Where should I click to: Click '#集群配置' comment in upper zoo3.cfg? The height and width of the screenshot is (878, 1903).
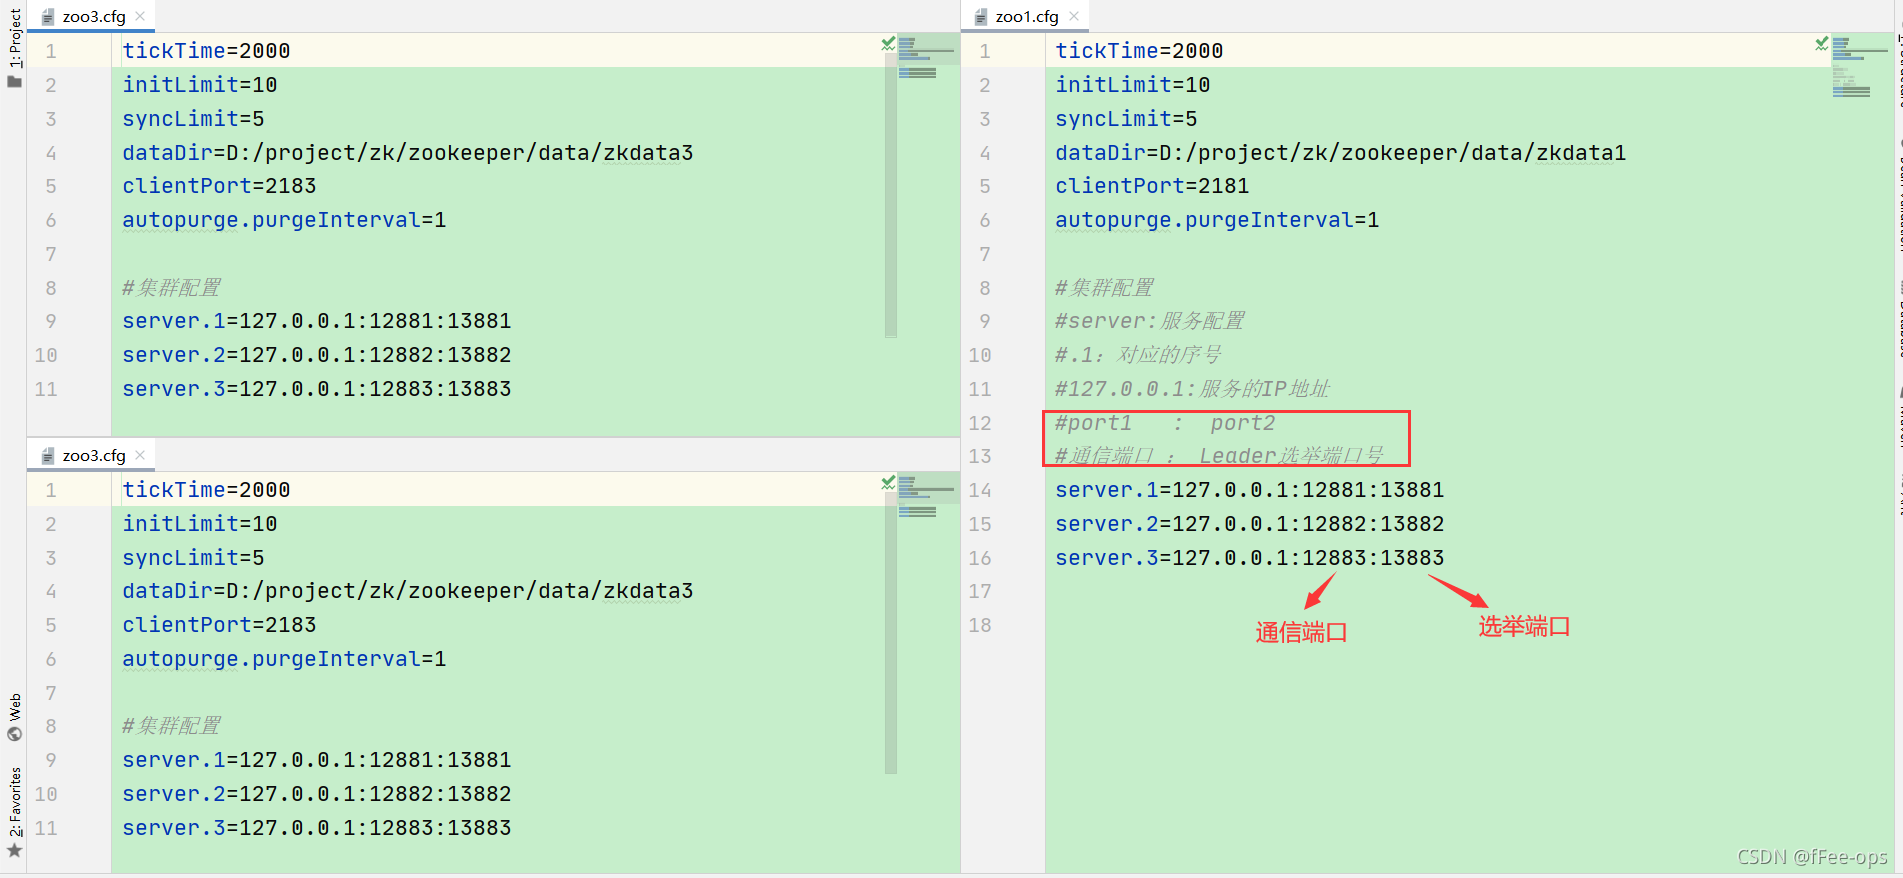coord(171,288)
